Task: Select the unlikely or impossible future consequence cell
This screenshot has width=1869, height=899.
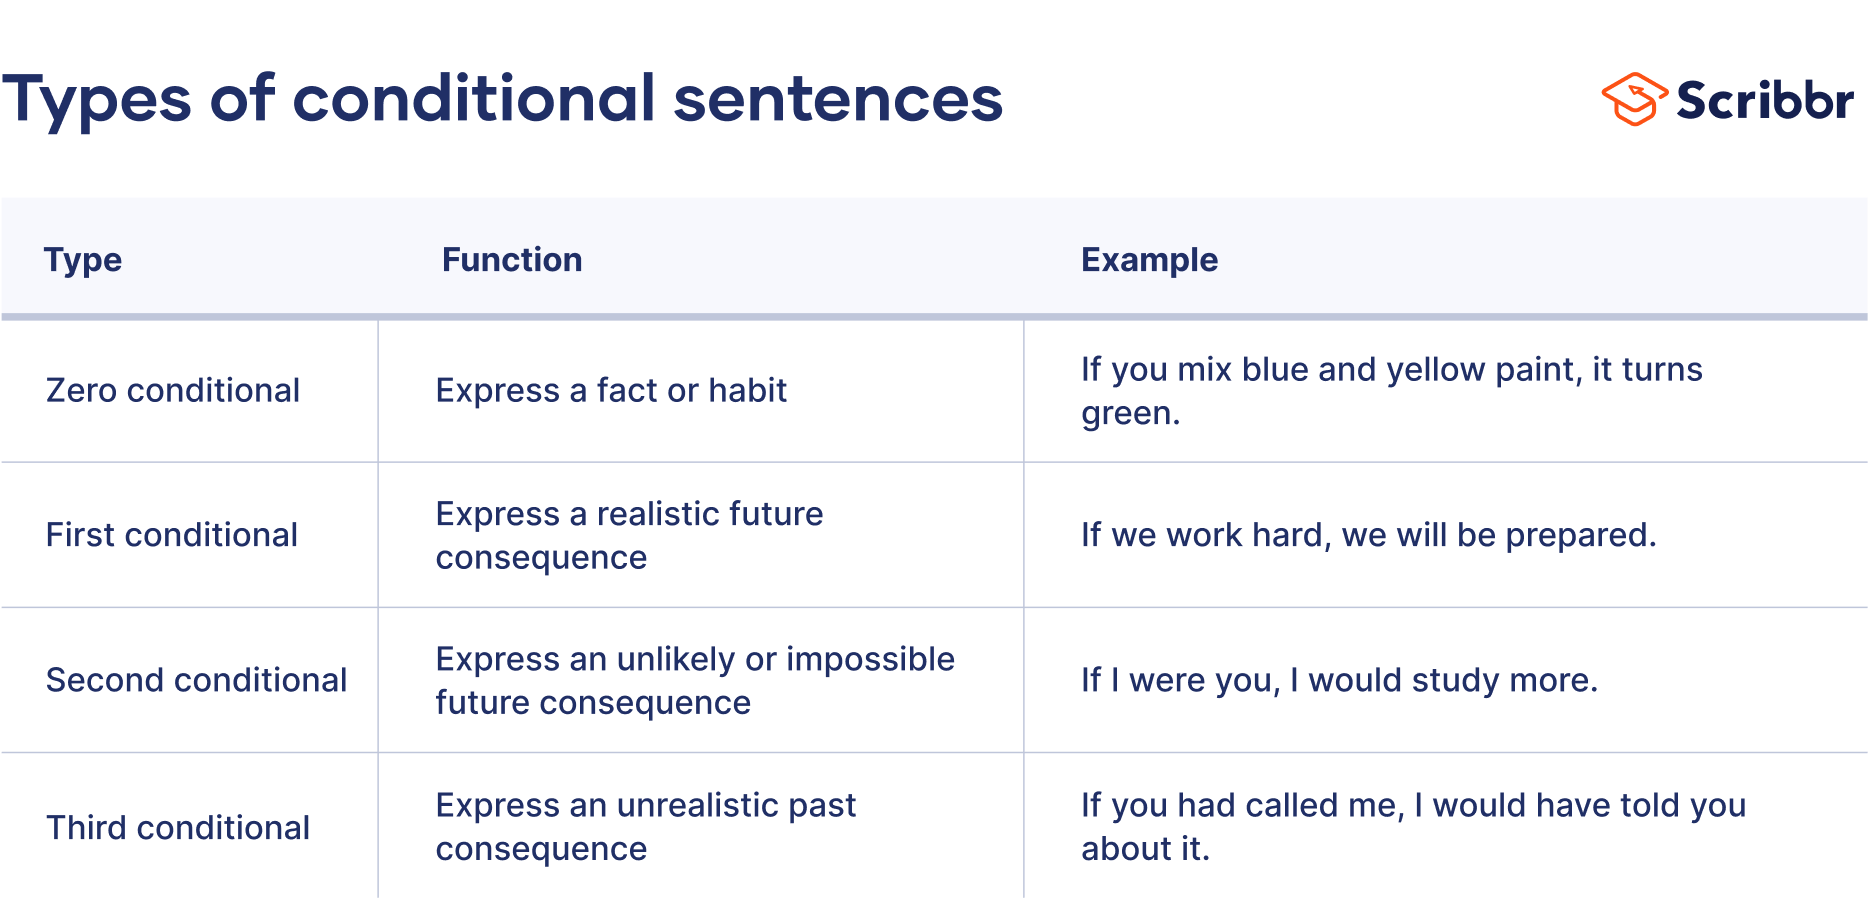Action: point(695,680)
